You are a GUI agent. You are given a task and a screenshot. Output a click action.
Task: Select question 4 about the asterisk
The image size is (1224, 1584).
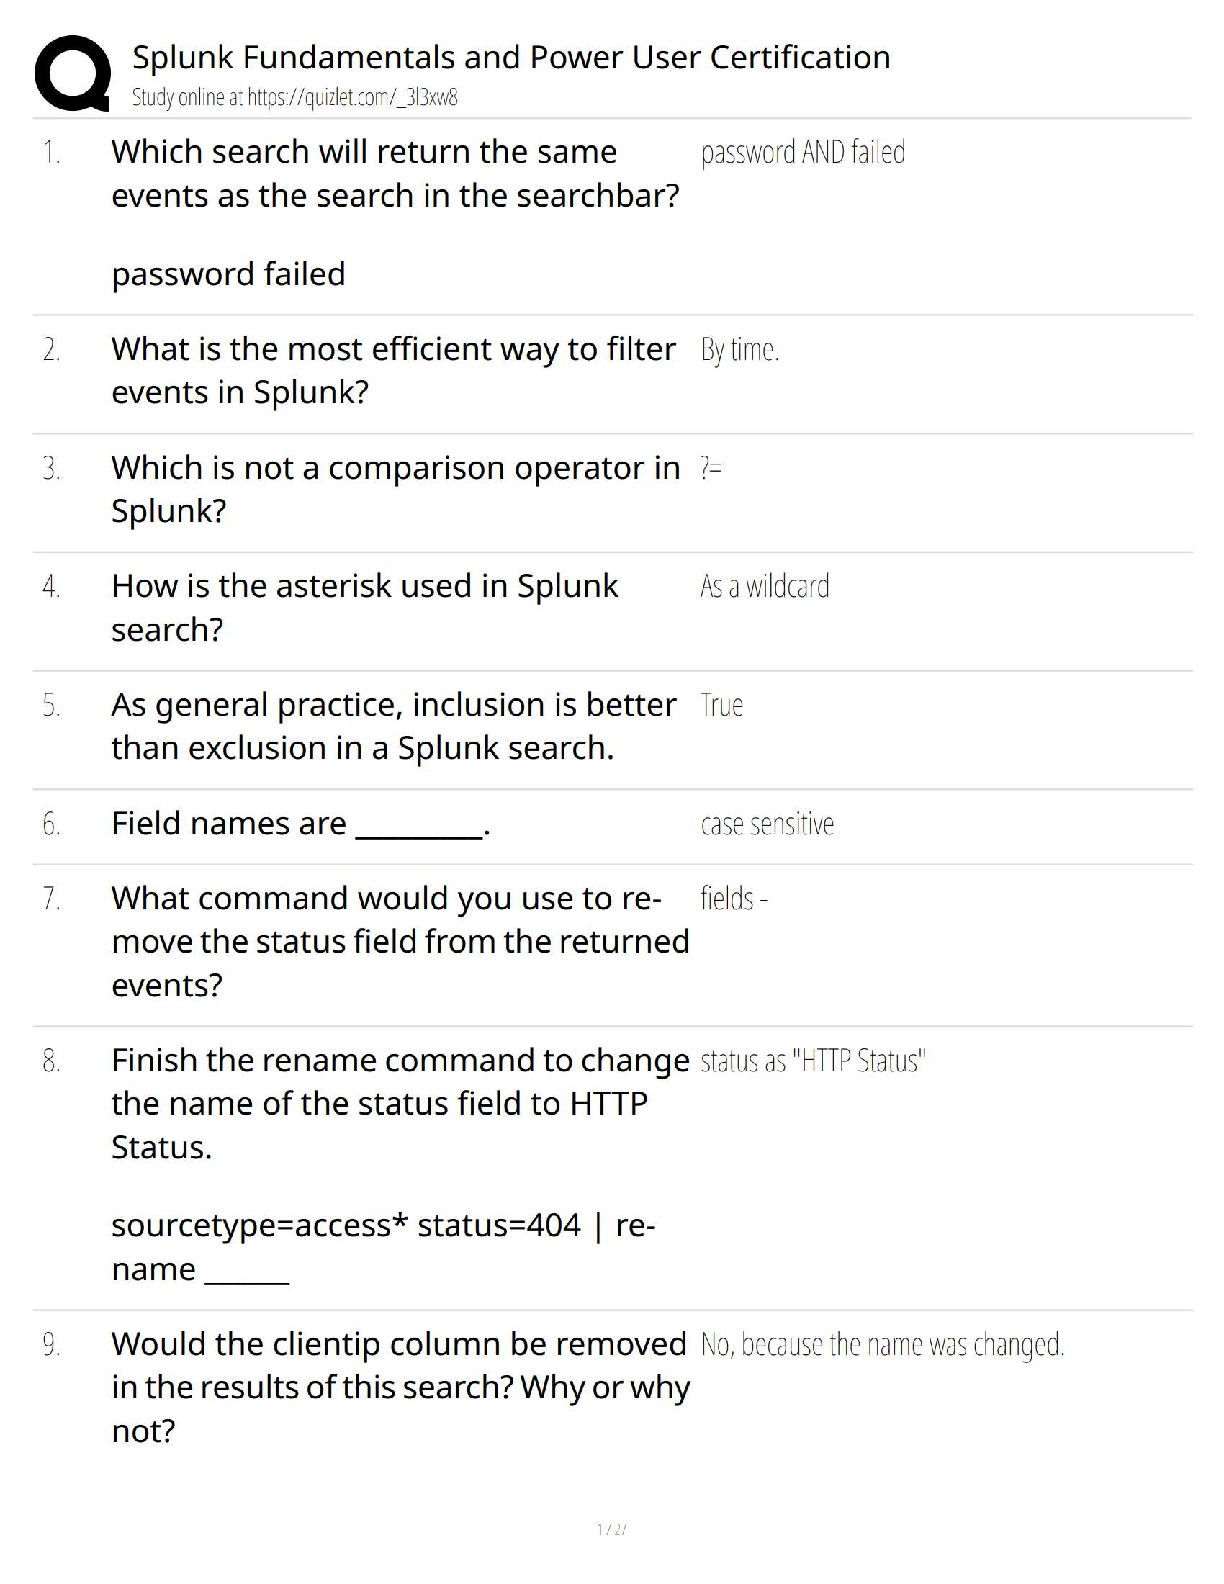(x=364, y=607)
